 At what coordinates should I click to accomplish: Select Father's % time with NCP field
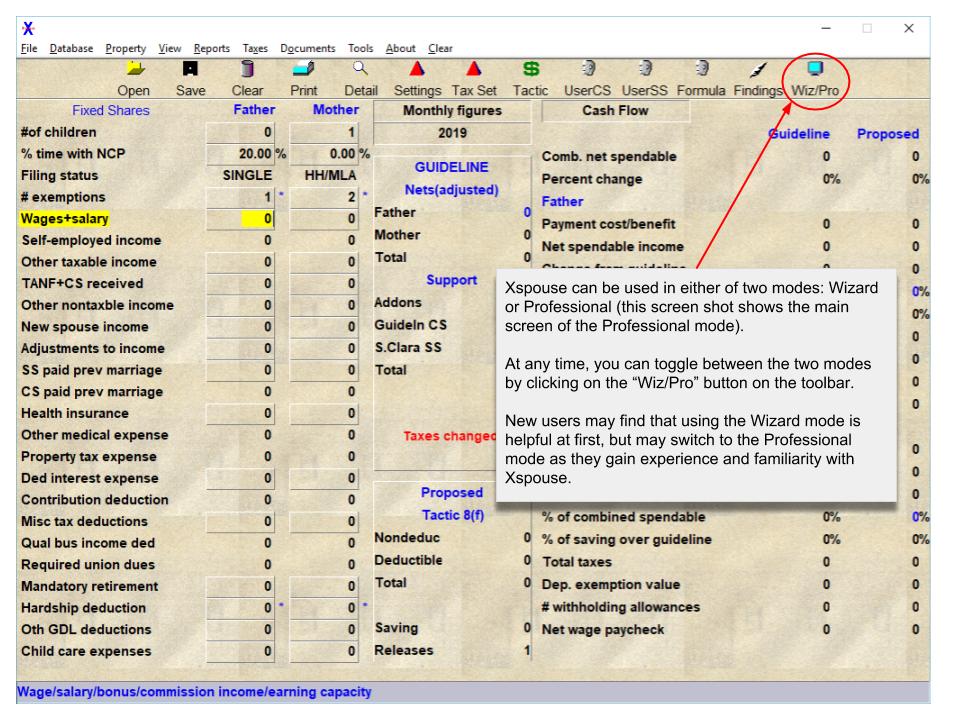240,154
